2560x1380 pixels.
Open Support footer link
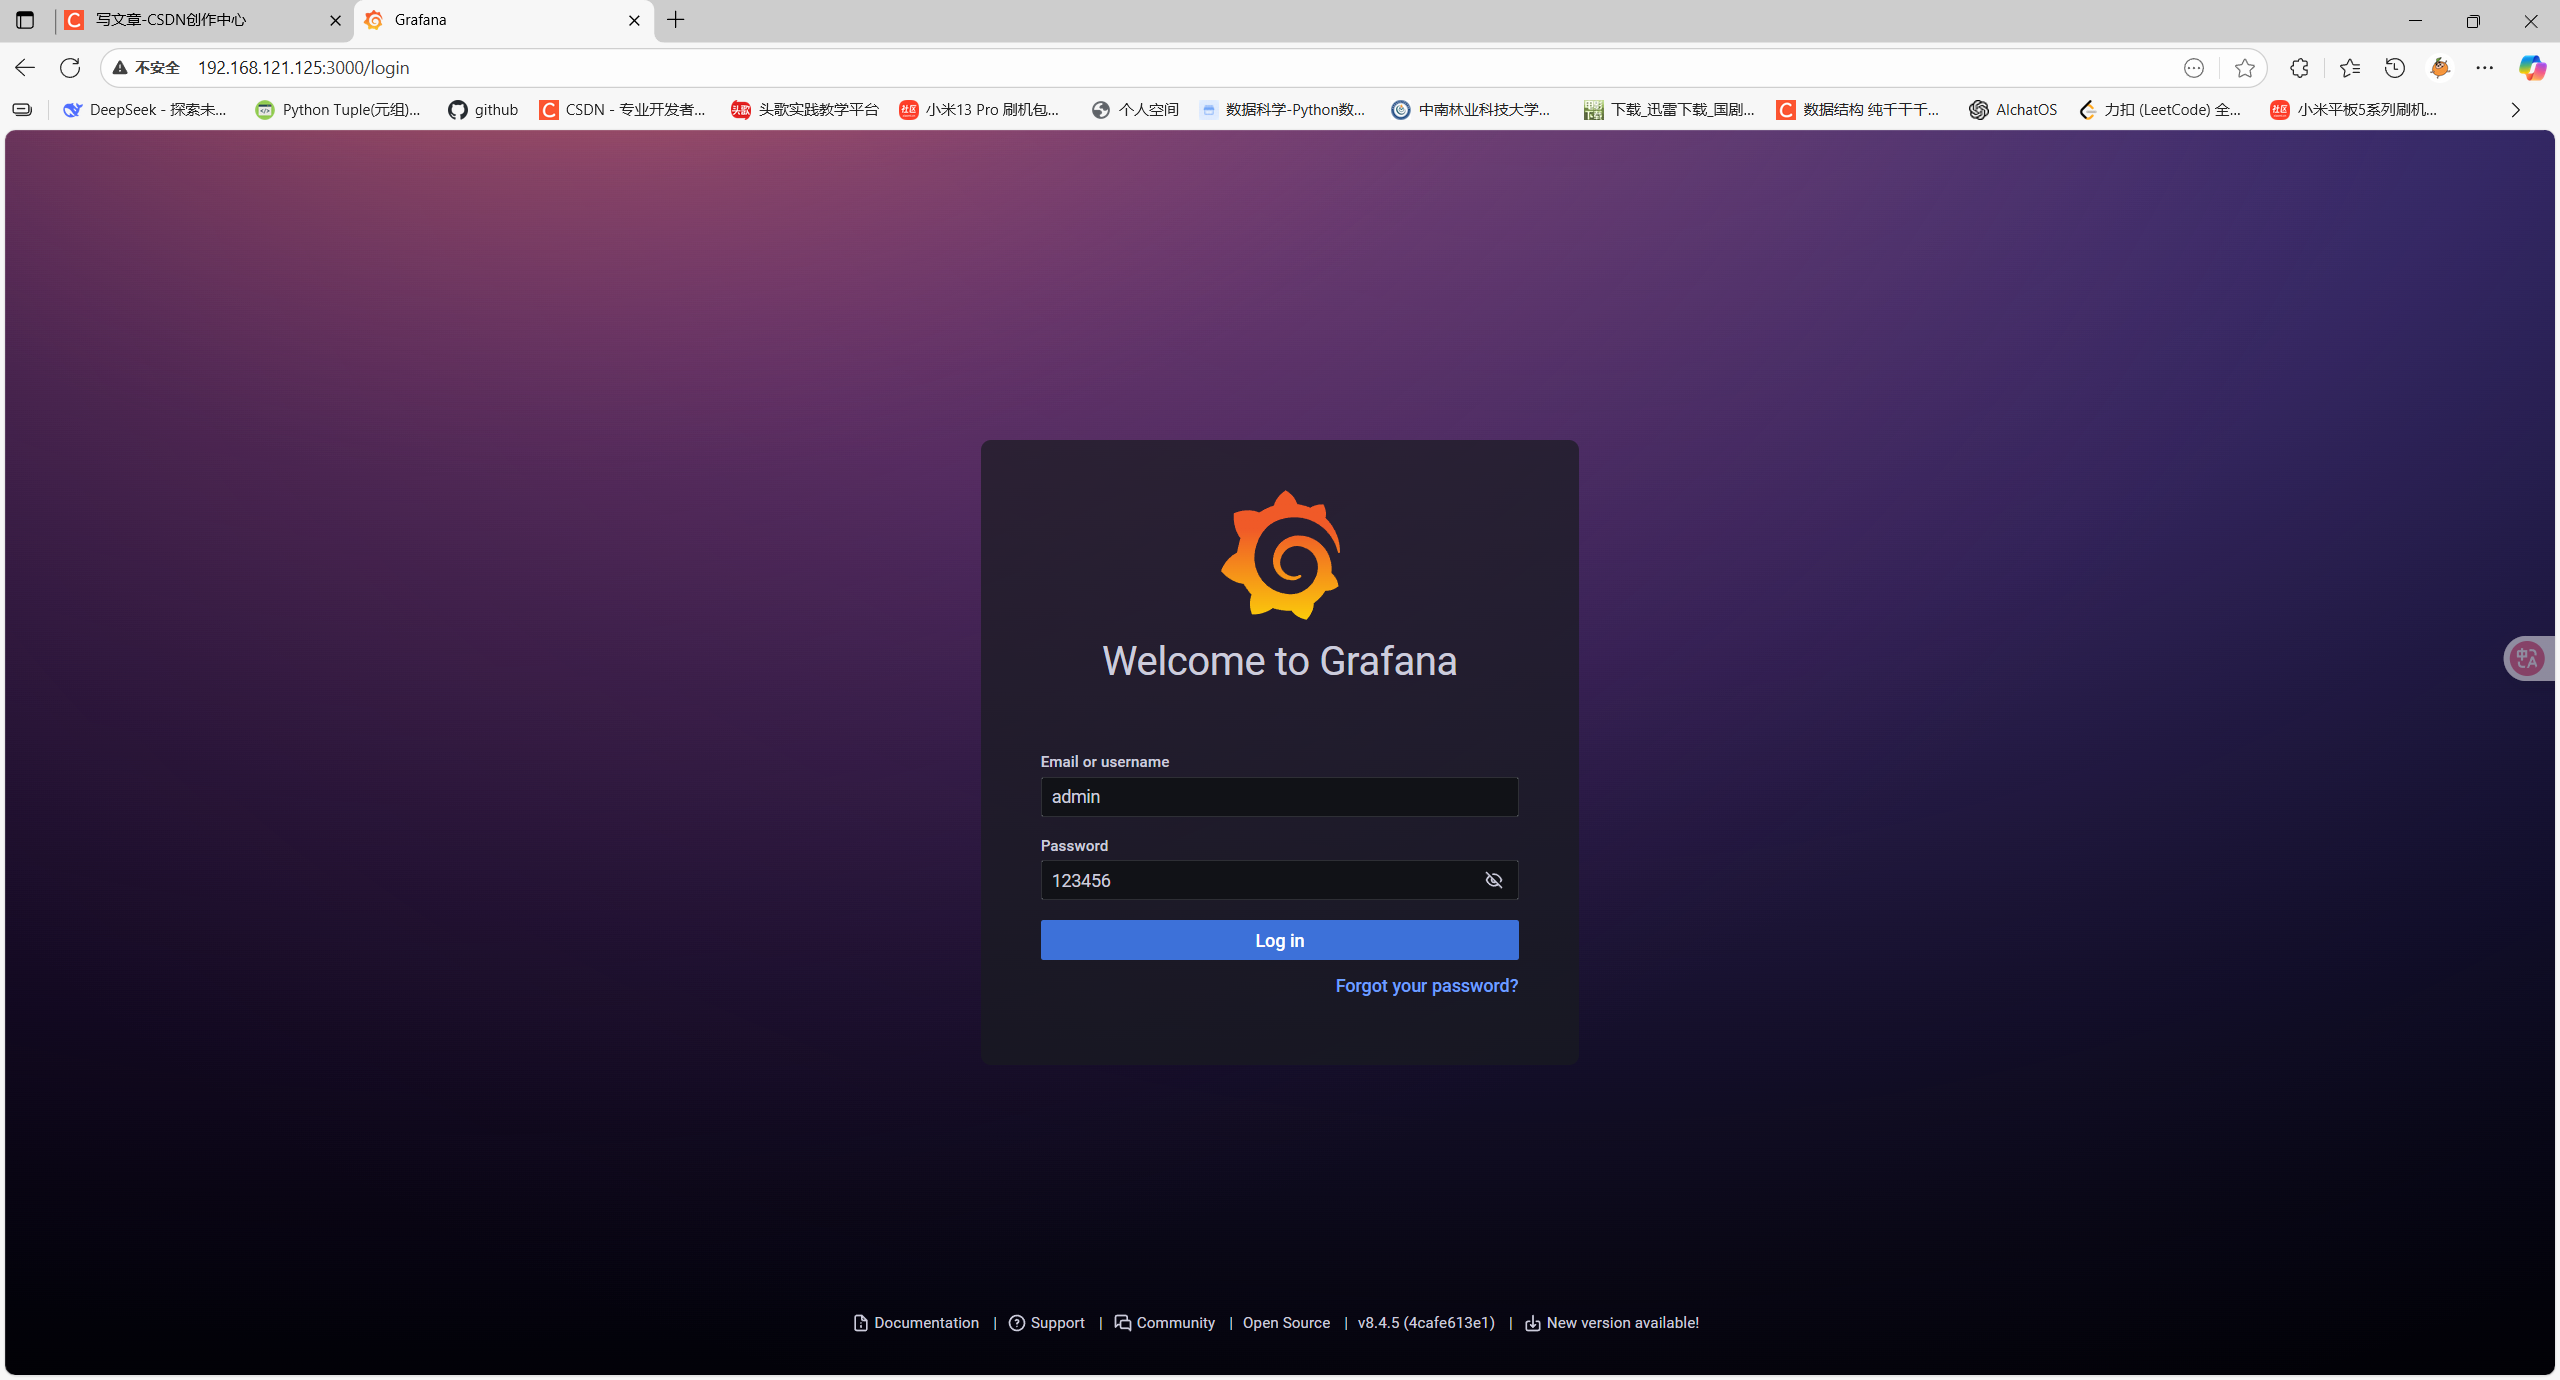point(1046,1323)
